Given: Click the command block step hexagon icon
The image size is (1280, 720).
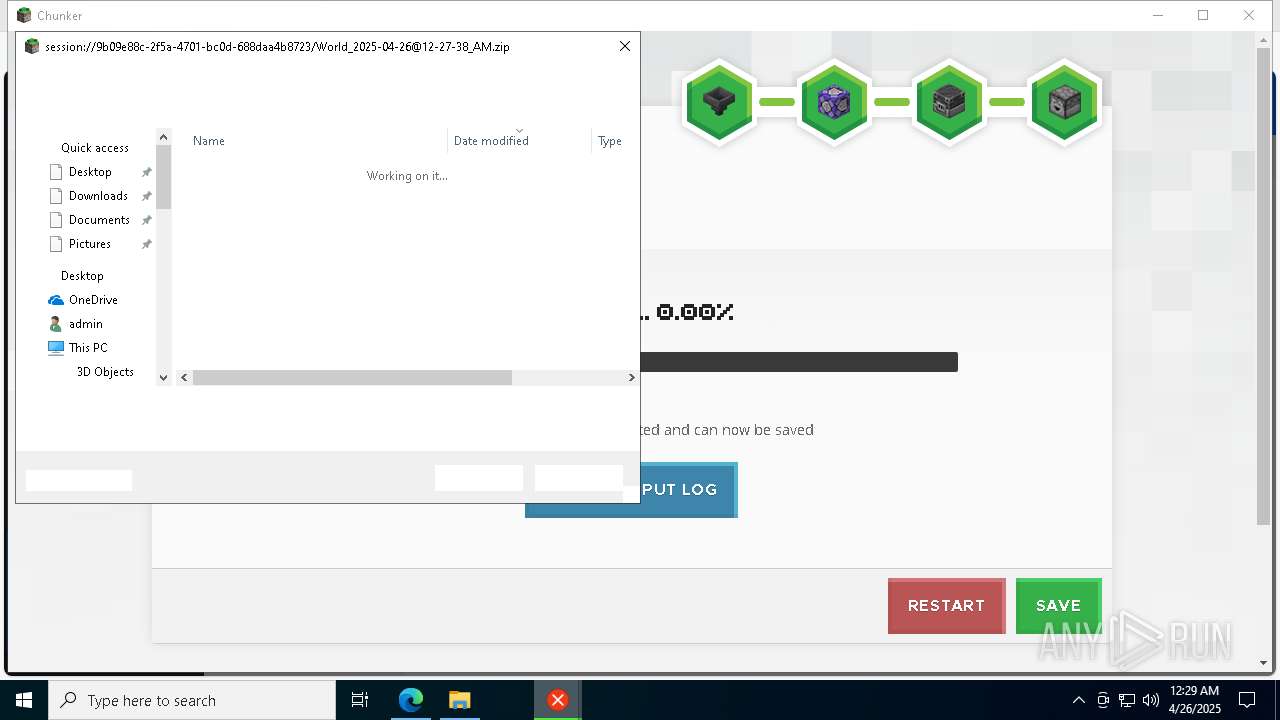Looking at the screenshot, I should coord(834,102).
